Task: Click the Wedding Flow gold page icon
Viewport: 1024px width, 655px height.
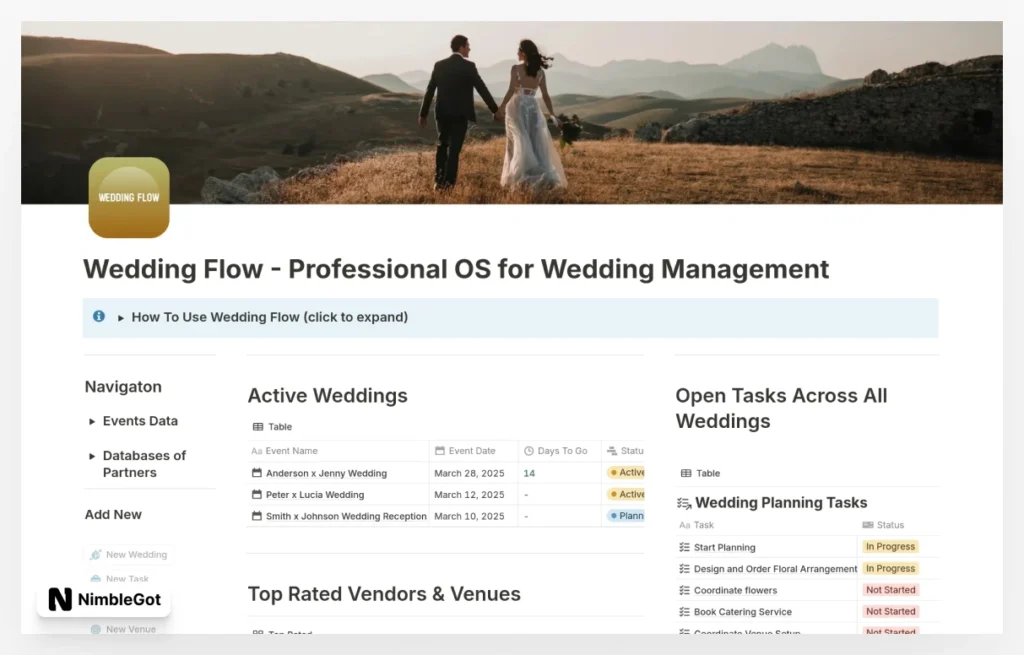Action: pyautogui.click(x=129, y=197)
